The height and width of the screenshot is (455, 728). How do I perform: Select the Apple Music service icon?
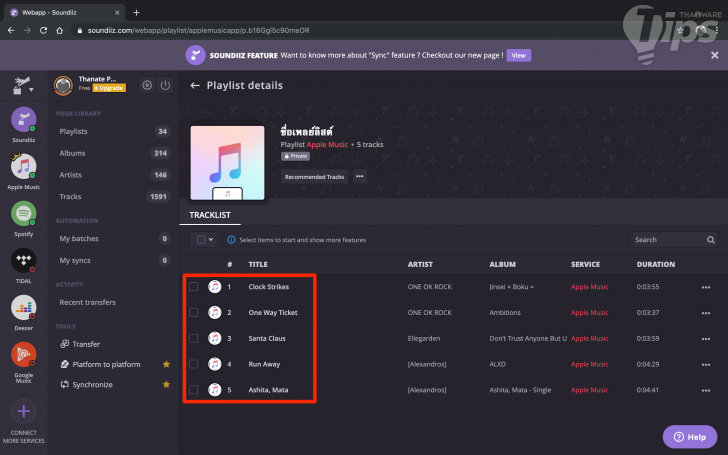pyautogui.click(x=24, y=167)
